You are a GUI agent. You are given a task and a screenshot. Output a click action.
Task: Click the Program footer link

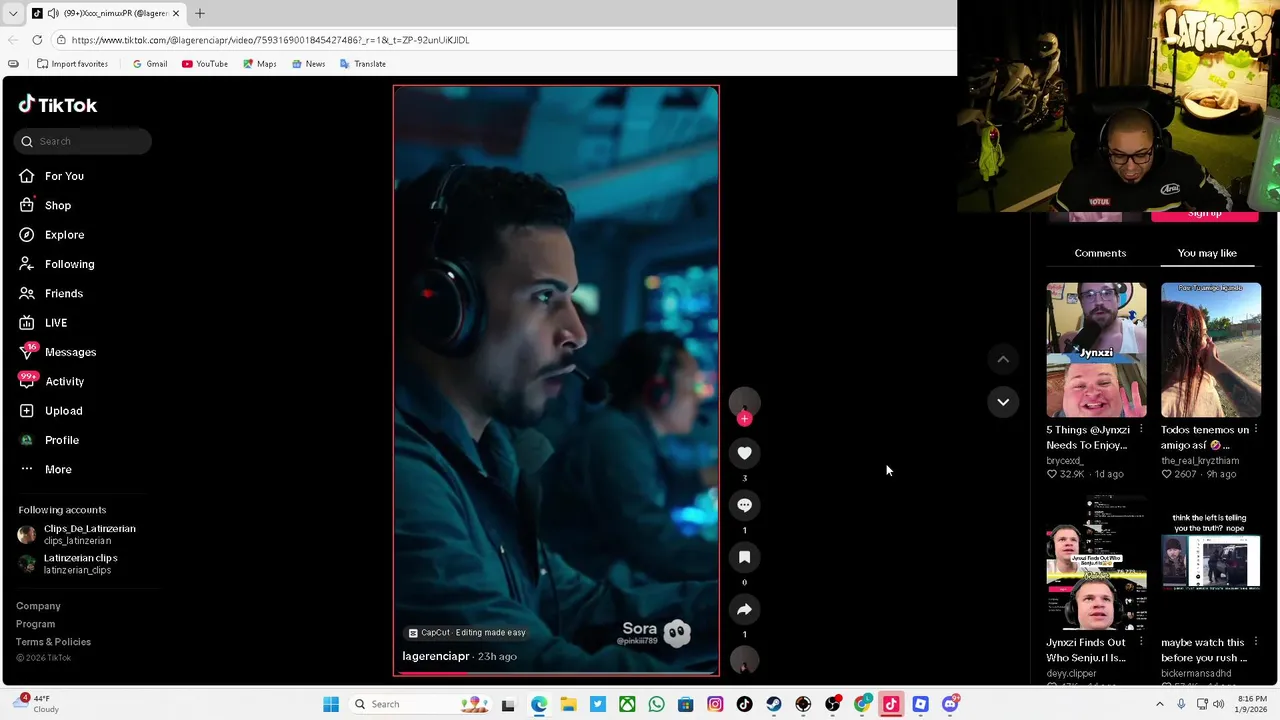(x=35, y=624)
